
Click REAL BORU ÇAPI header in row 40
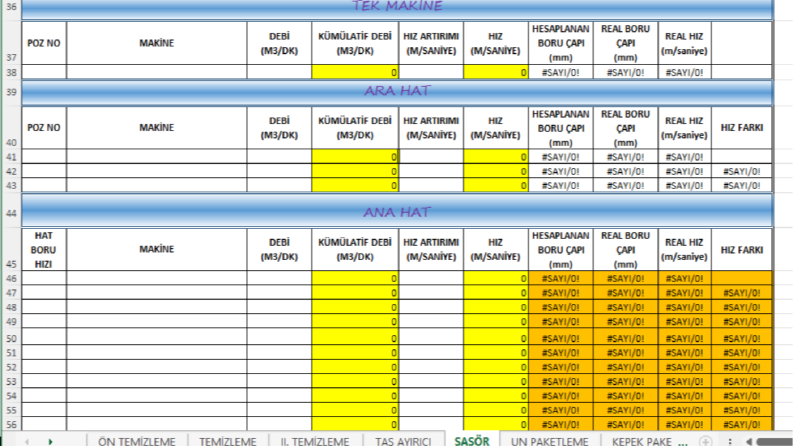626,127
